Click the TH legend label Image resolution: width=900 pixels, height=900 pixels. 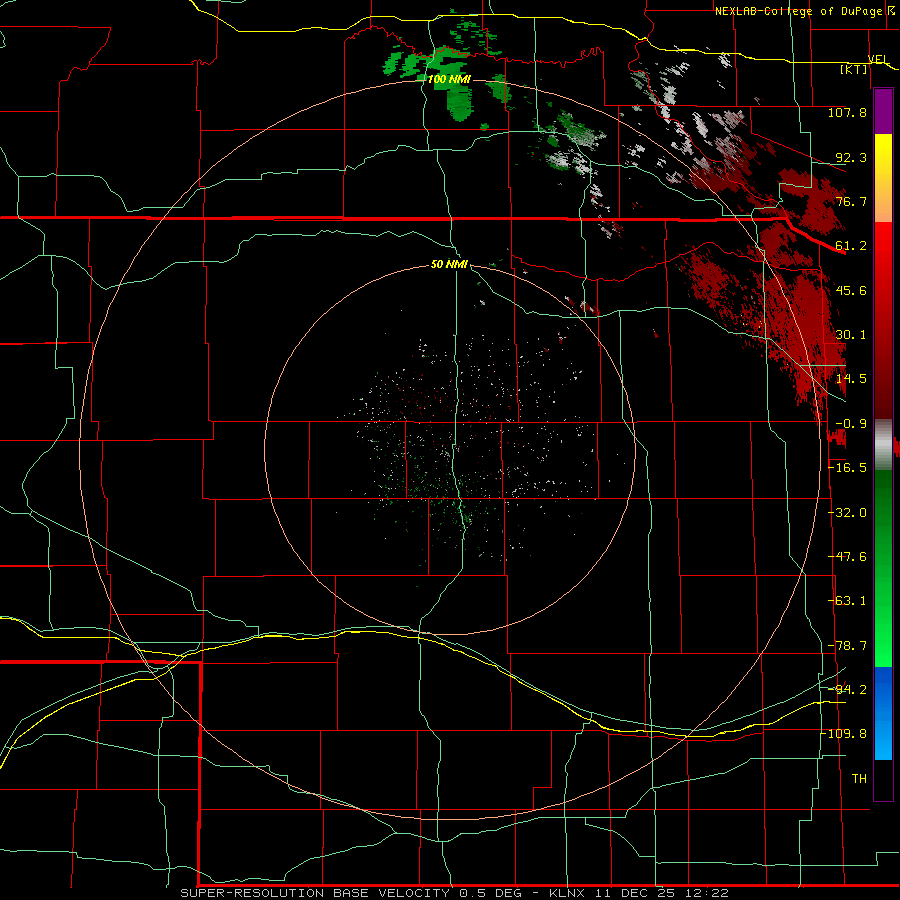tap(859, 779)
